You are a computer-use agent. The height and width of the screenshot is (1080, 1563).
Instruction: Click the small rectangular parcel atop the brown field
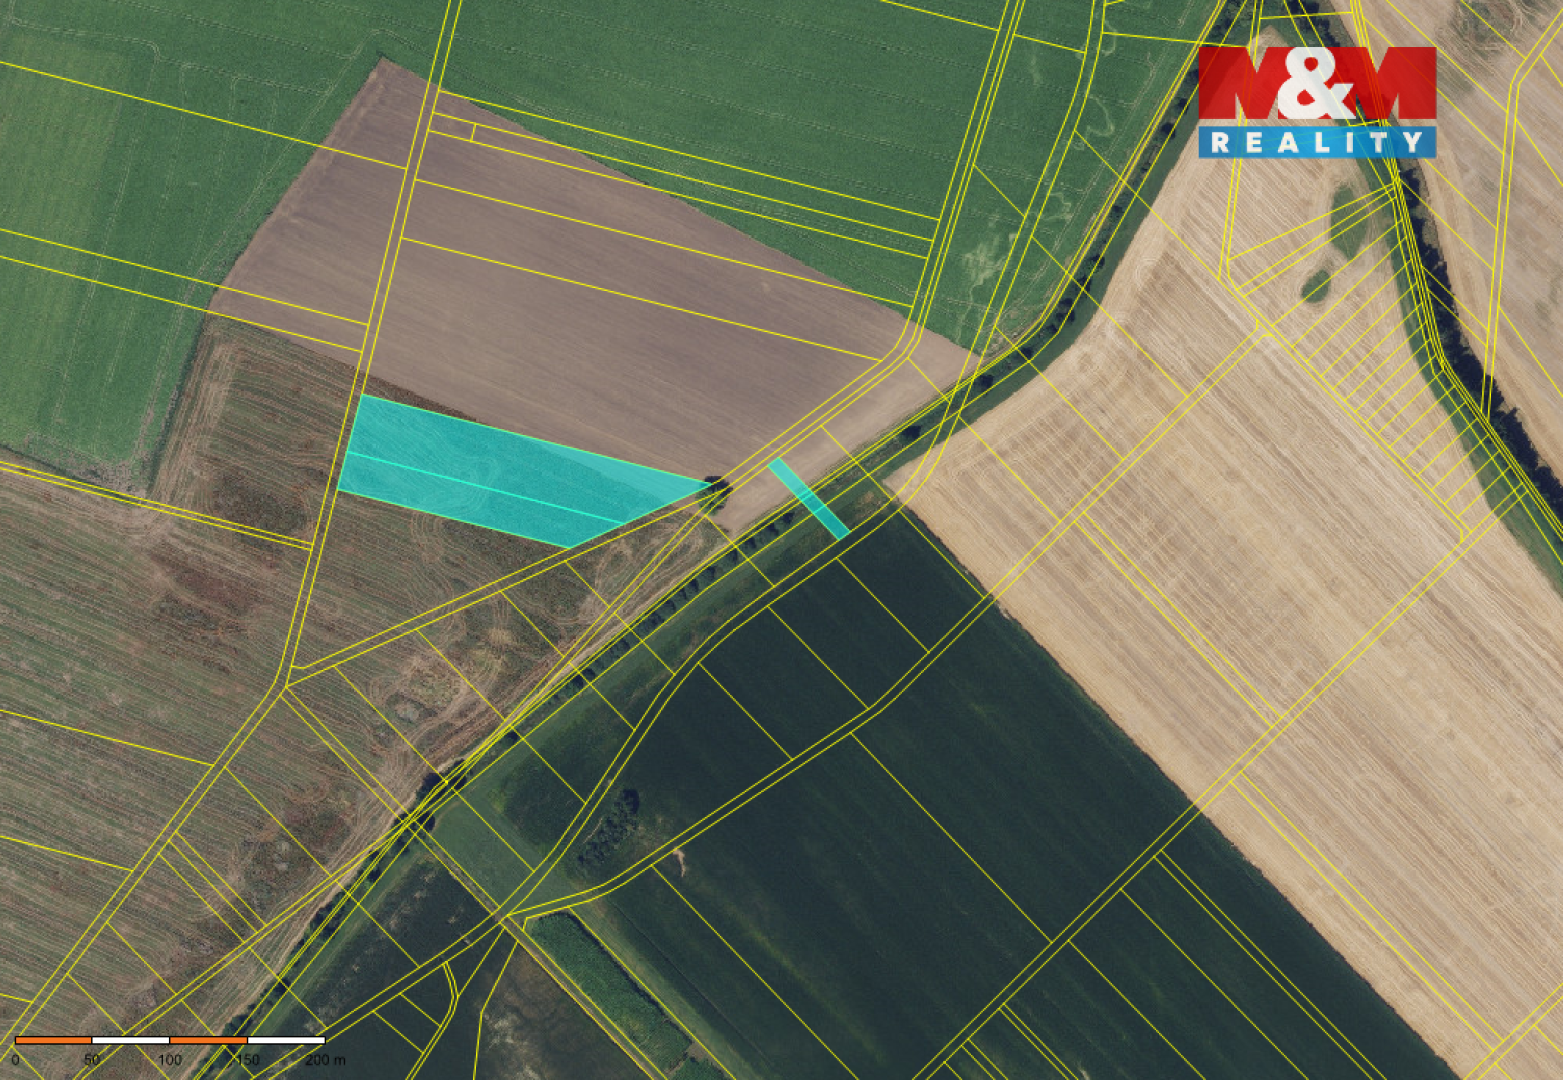(x=451, y=127)
